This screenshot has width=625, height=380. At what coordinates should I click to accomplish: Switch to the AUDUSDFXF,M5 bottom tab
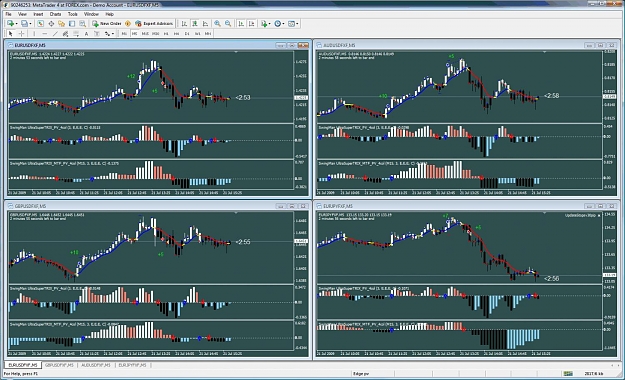96,365
